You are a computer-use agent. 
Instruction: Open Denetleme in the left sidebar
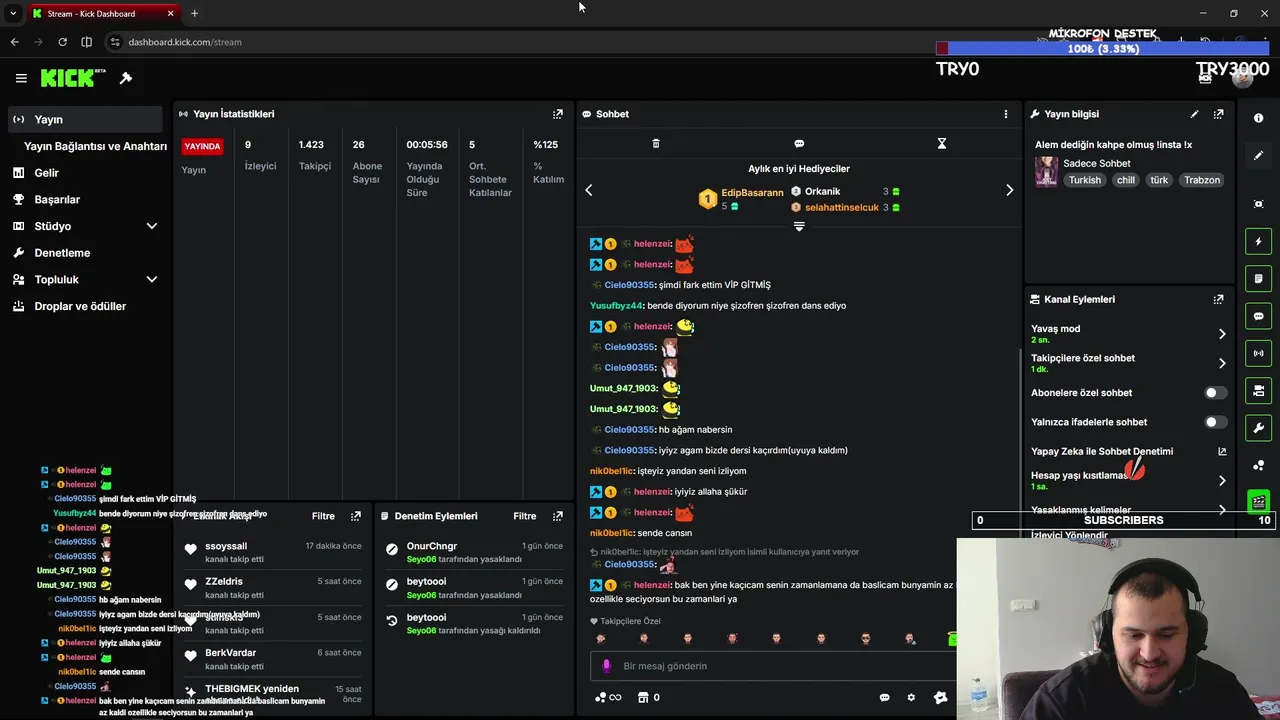62,253
